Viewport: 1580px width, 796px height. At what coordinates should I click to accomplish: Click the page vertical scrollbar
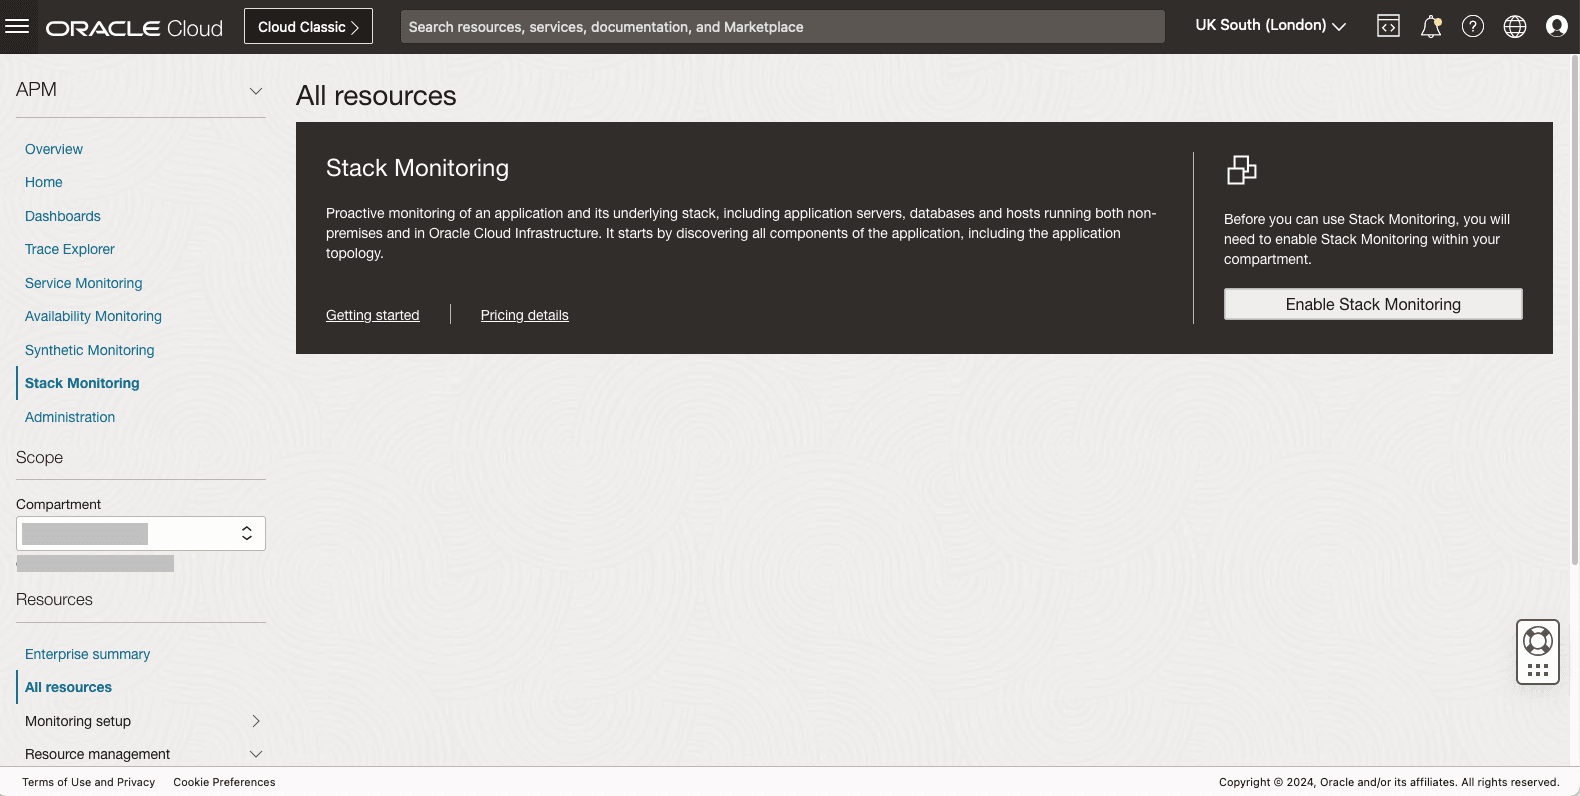pyautogui.click(x=1575, y=311)
